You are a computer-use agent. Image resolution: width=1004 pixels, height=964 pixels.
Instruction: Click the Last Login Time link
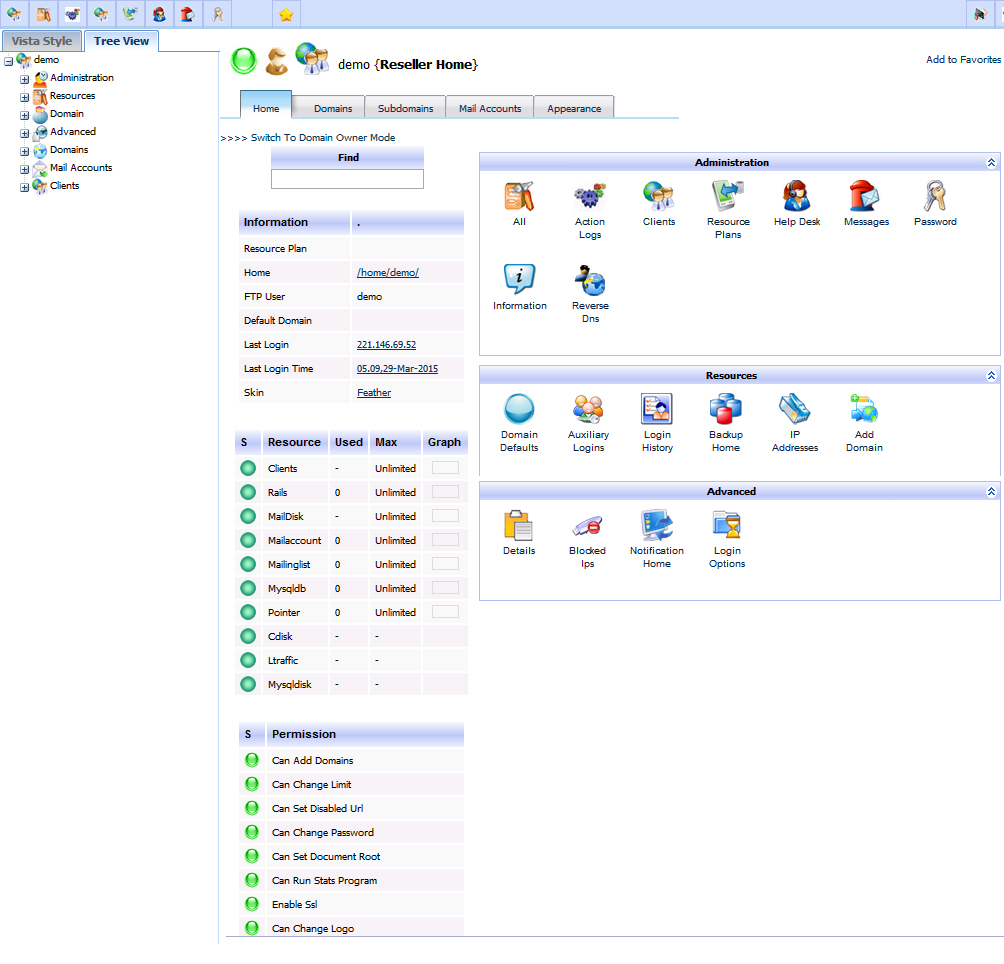click(x=397, y=369)
